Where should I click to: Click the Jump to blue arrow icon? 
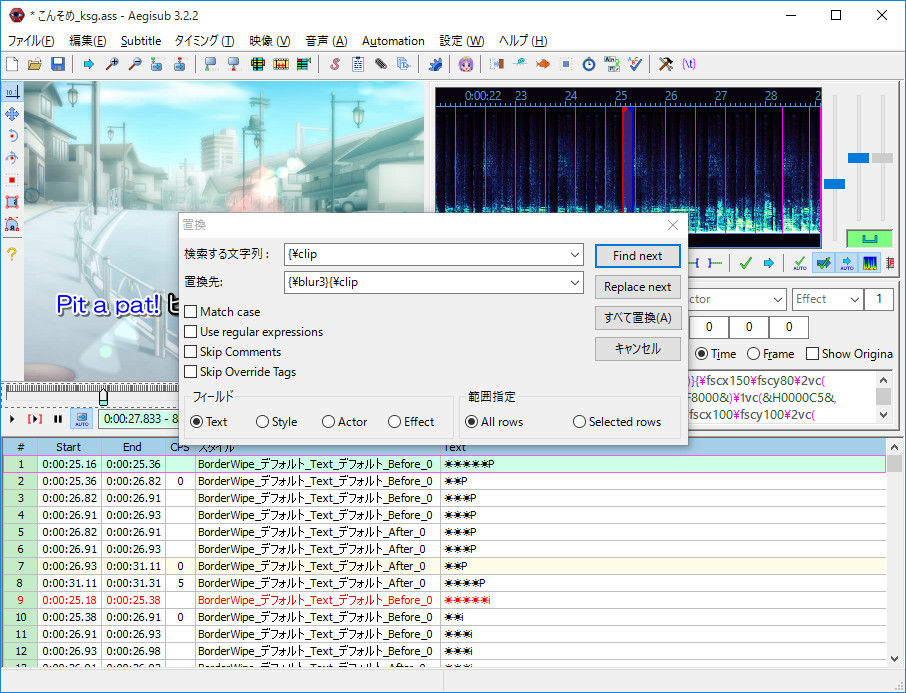[88, 64]
